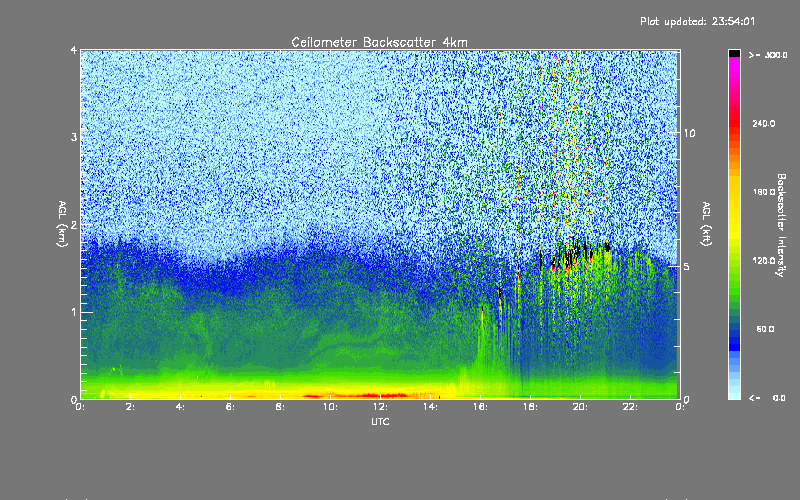This screenshot has width=800, height=500.
Task: Click the 'Backscatter Intensity' colorbar label
Action: (x=781, y=225)
